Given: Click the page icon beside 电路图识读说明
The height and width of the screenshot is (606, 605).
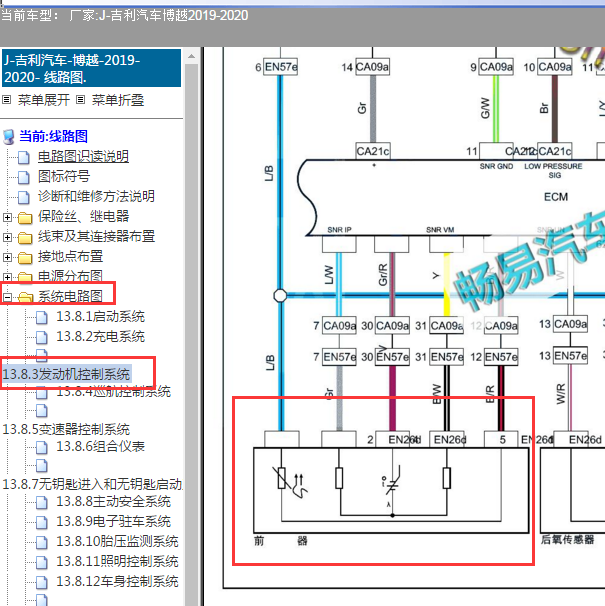Looking at the screenshot, I should click(x=24, y=157).
